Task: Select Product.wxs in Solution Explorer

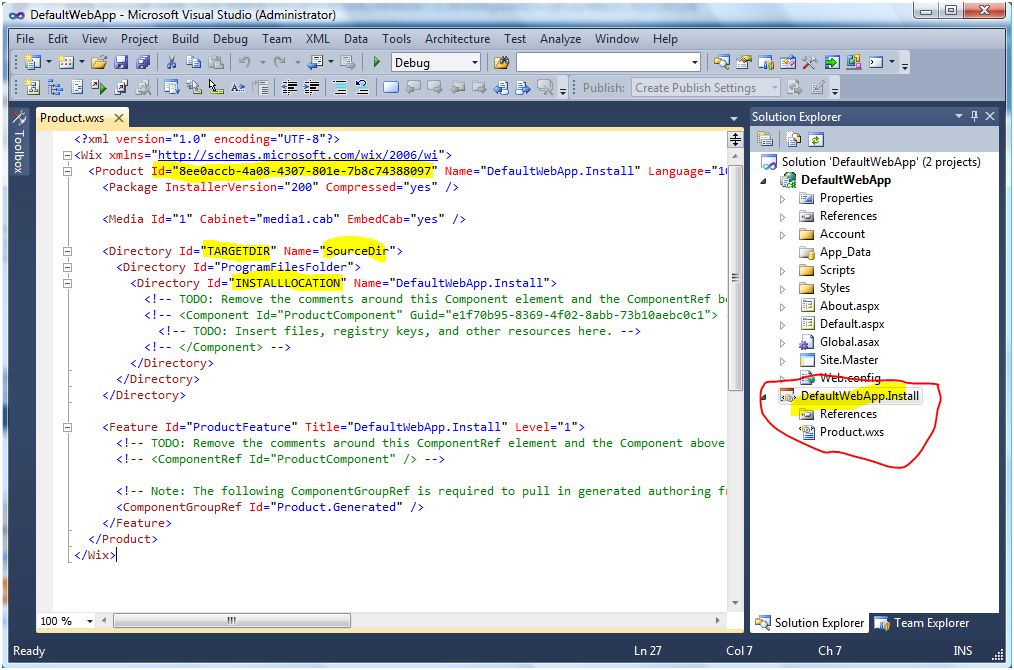Action: [x=851, y=432]
